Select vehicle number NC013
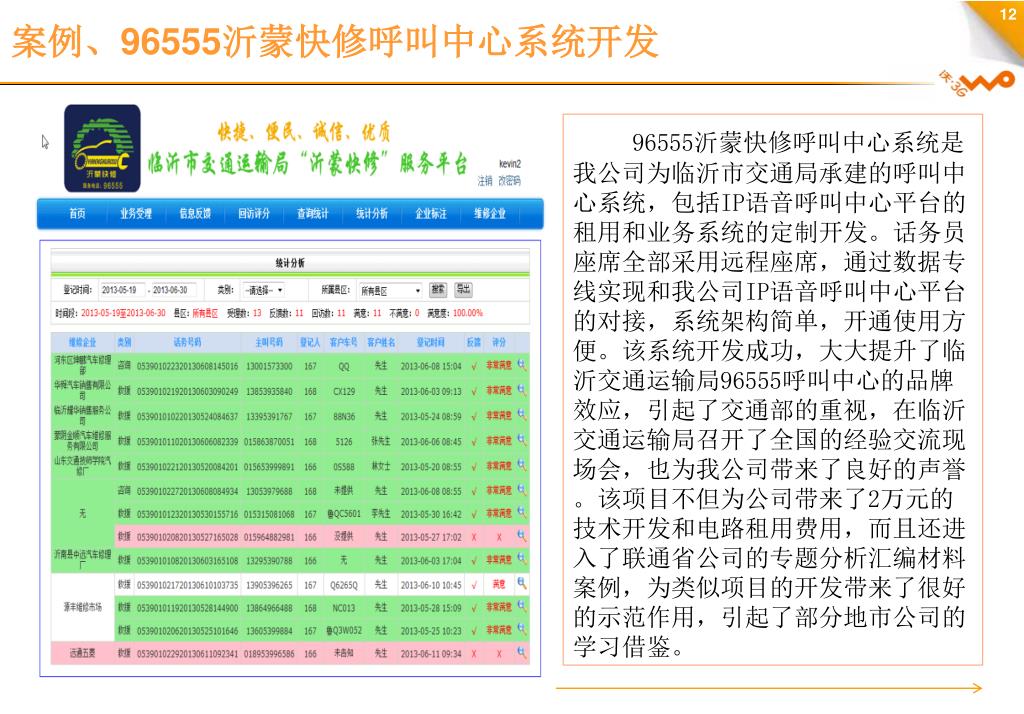Viewport: 1024px width, 714px height. pos(344,608)
